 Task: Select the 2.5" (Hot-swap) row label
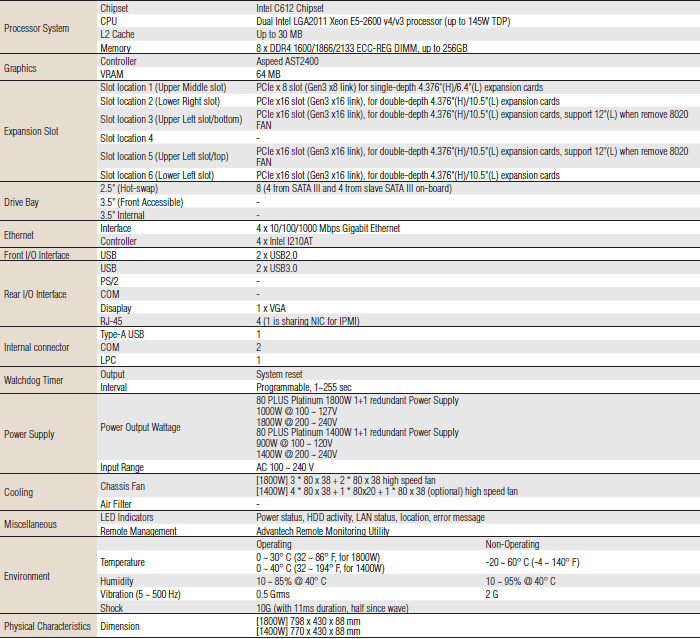click(136, 188)
